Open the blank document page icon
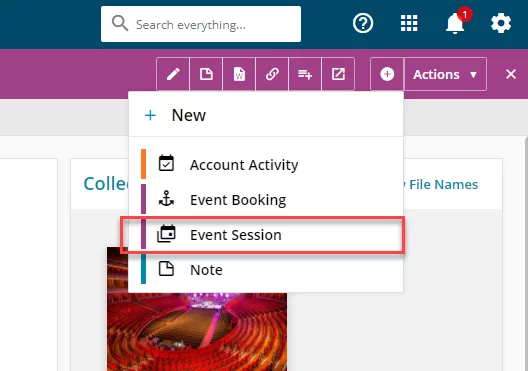The height and width of the screenshot is (371, 528). click(206, 74)
